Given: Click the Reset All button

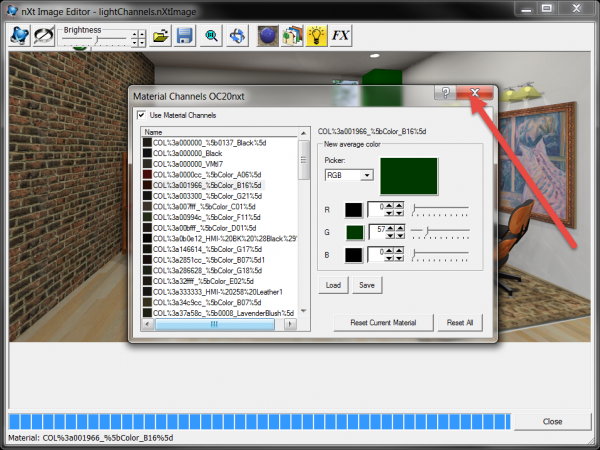Looking at the screenshot, I should (460, 323).
